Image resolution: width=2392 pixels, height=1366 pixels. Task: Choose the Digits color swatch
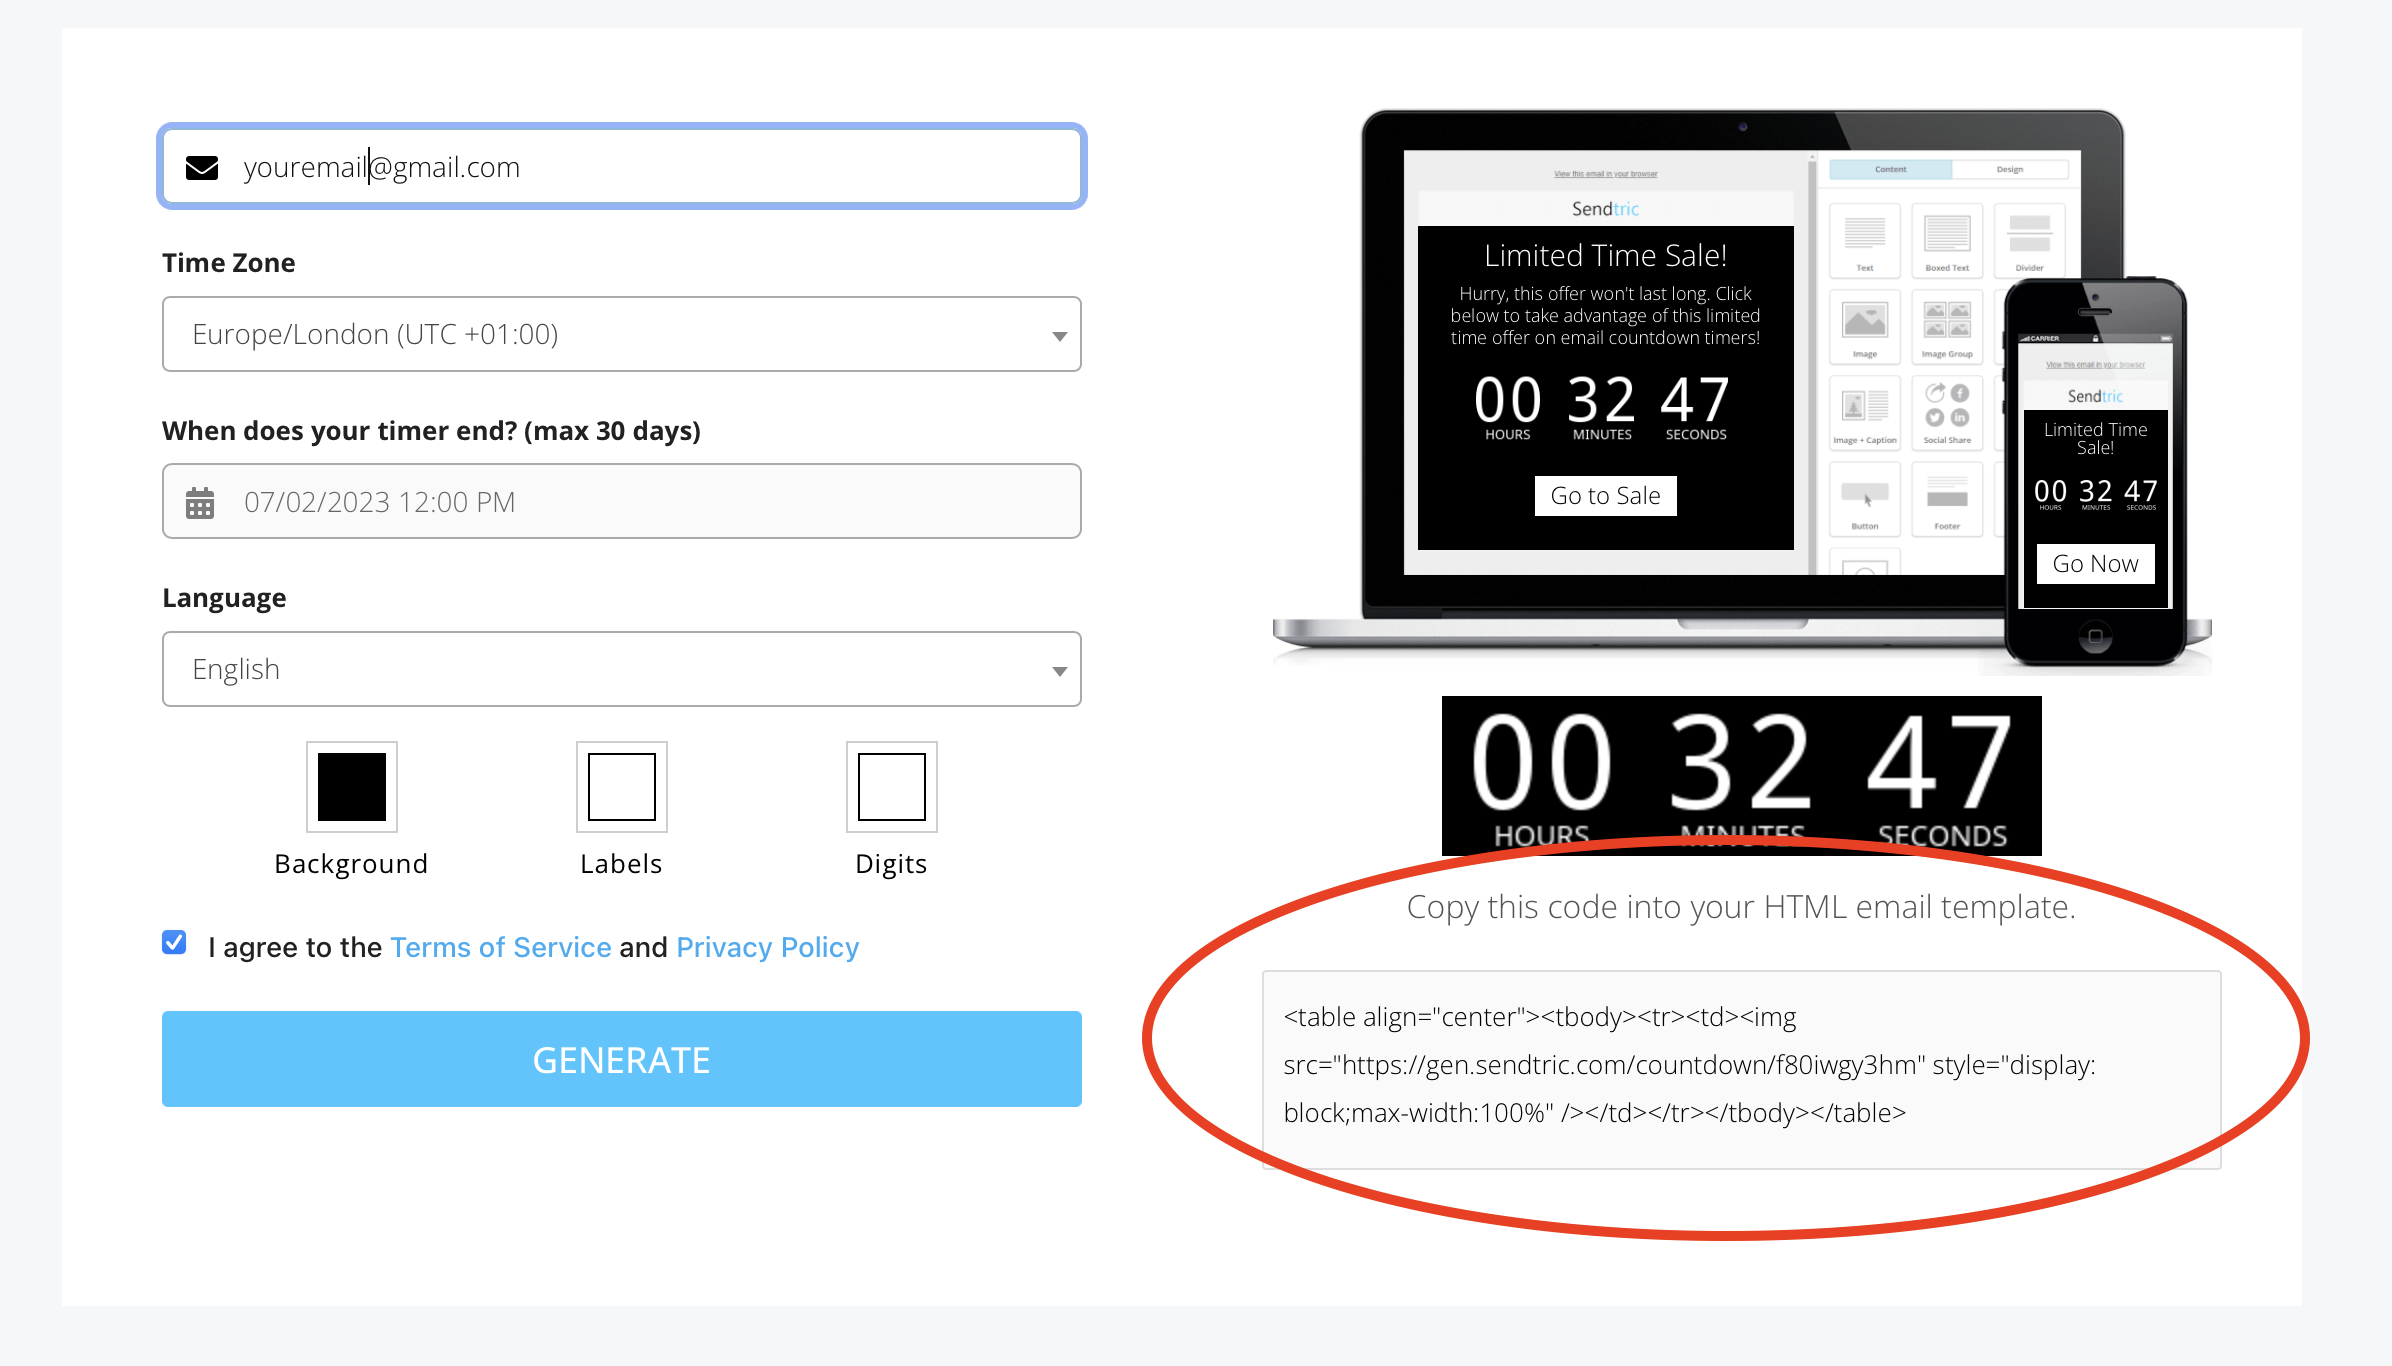(892, 787)
